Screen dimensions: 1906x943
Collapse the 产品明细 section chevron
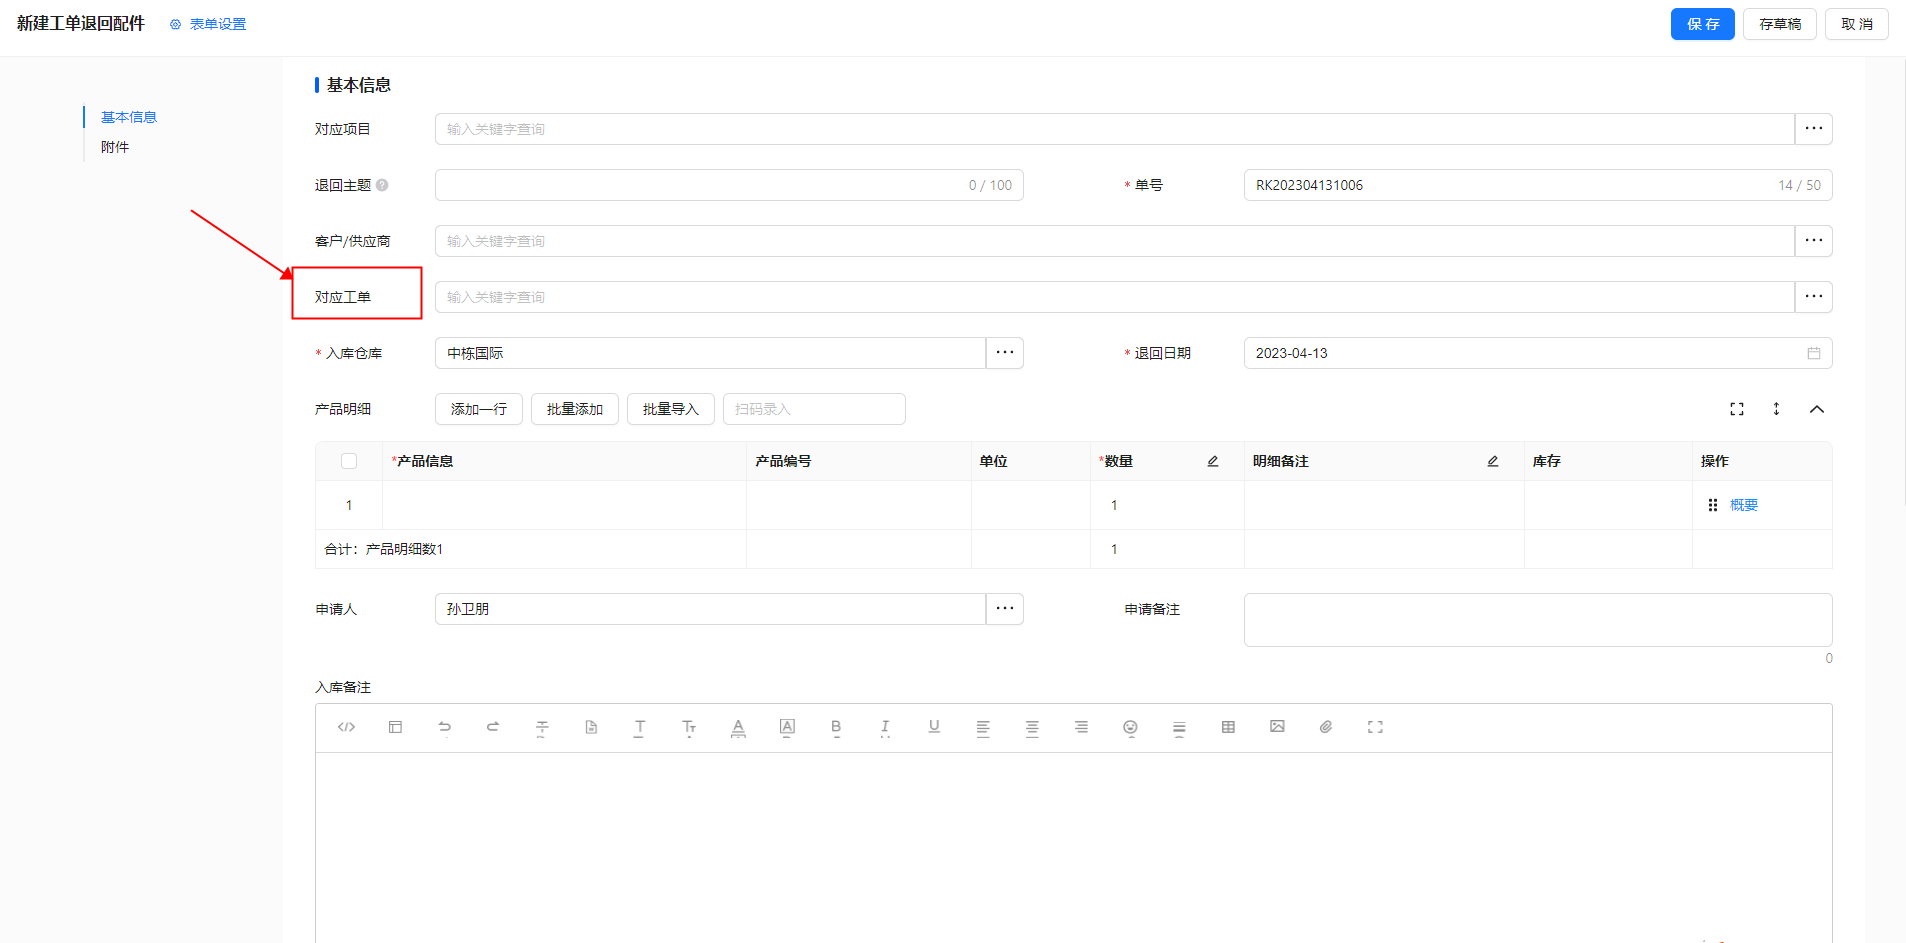pos(1817,409)
